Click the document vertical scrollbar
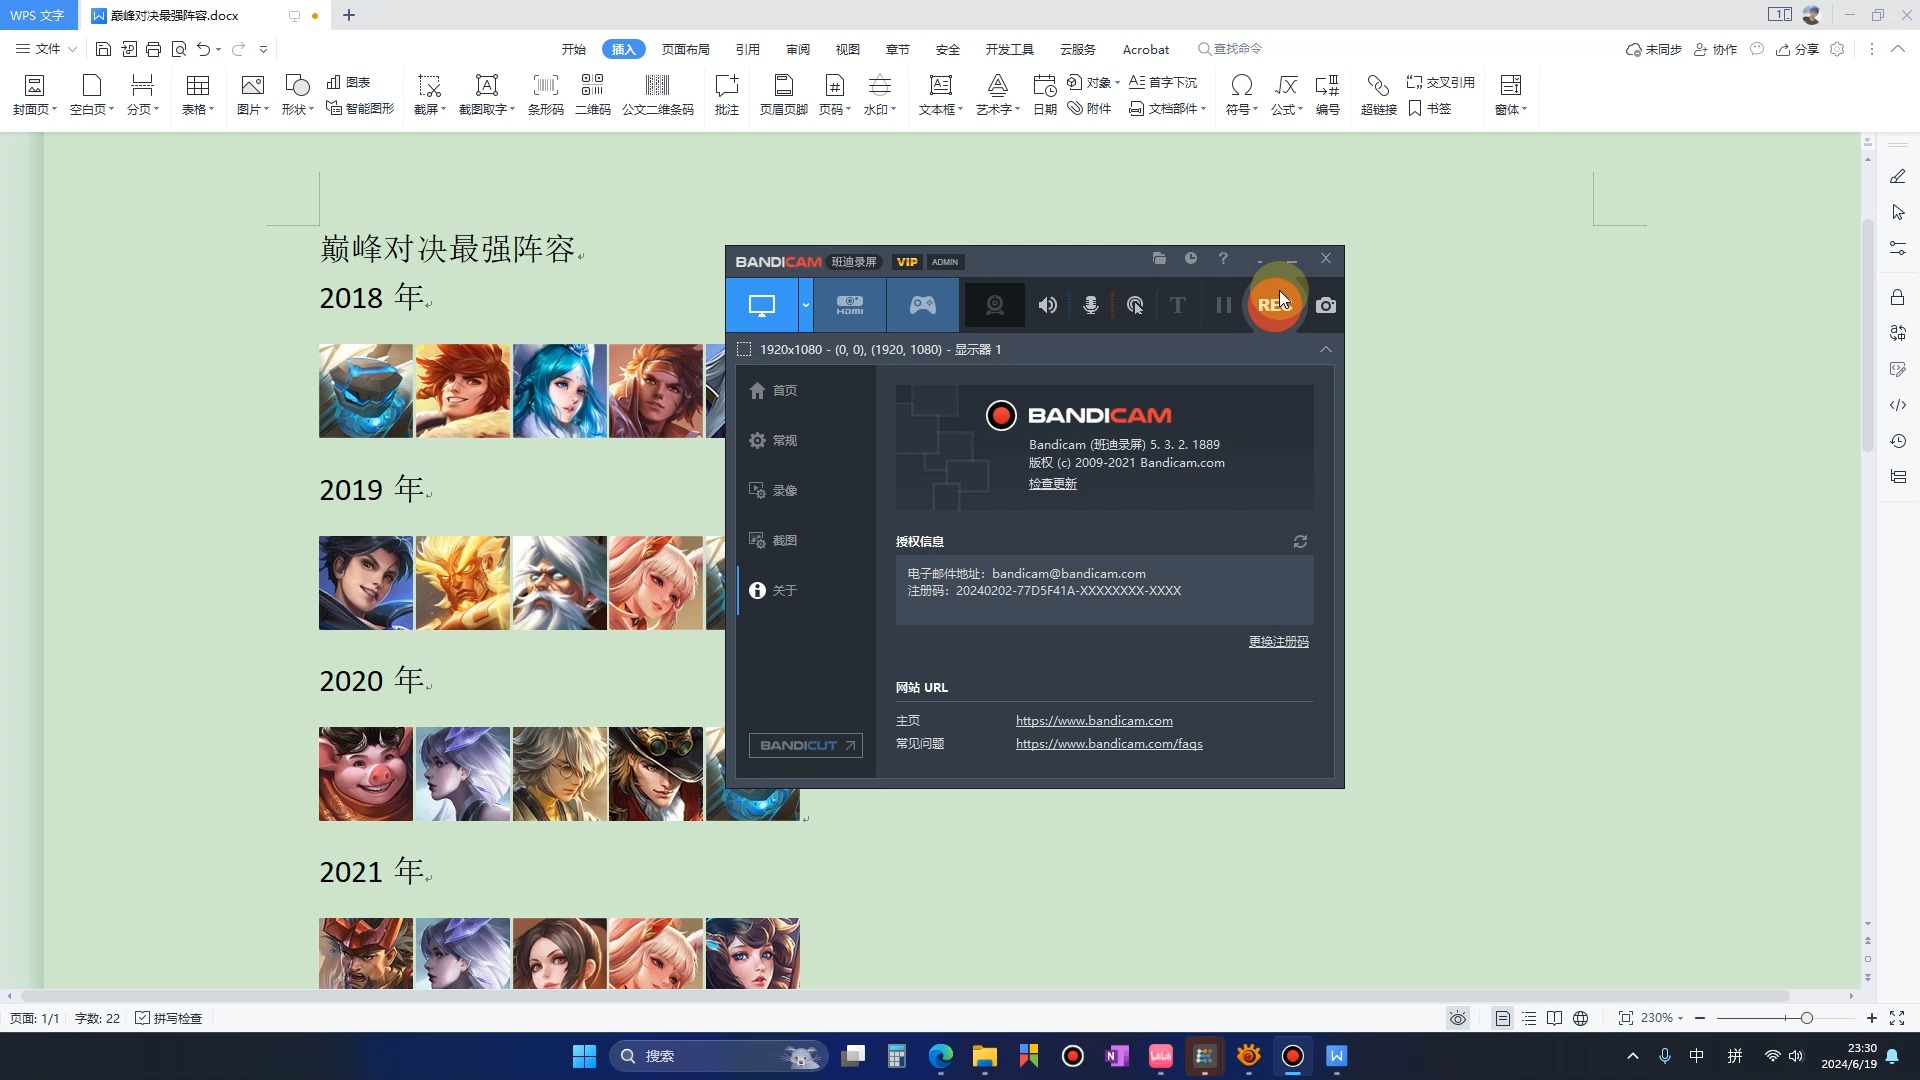The width and height of the screenshot is (1920, 1080). click(1867, 335)
